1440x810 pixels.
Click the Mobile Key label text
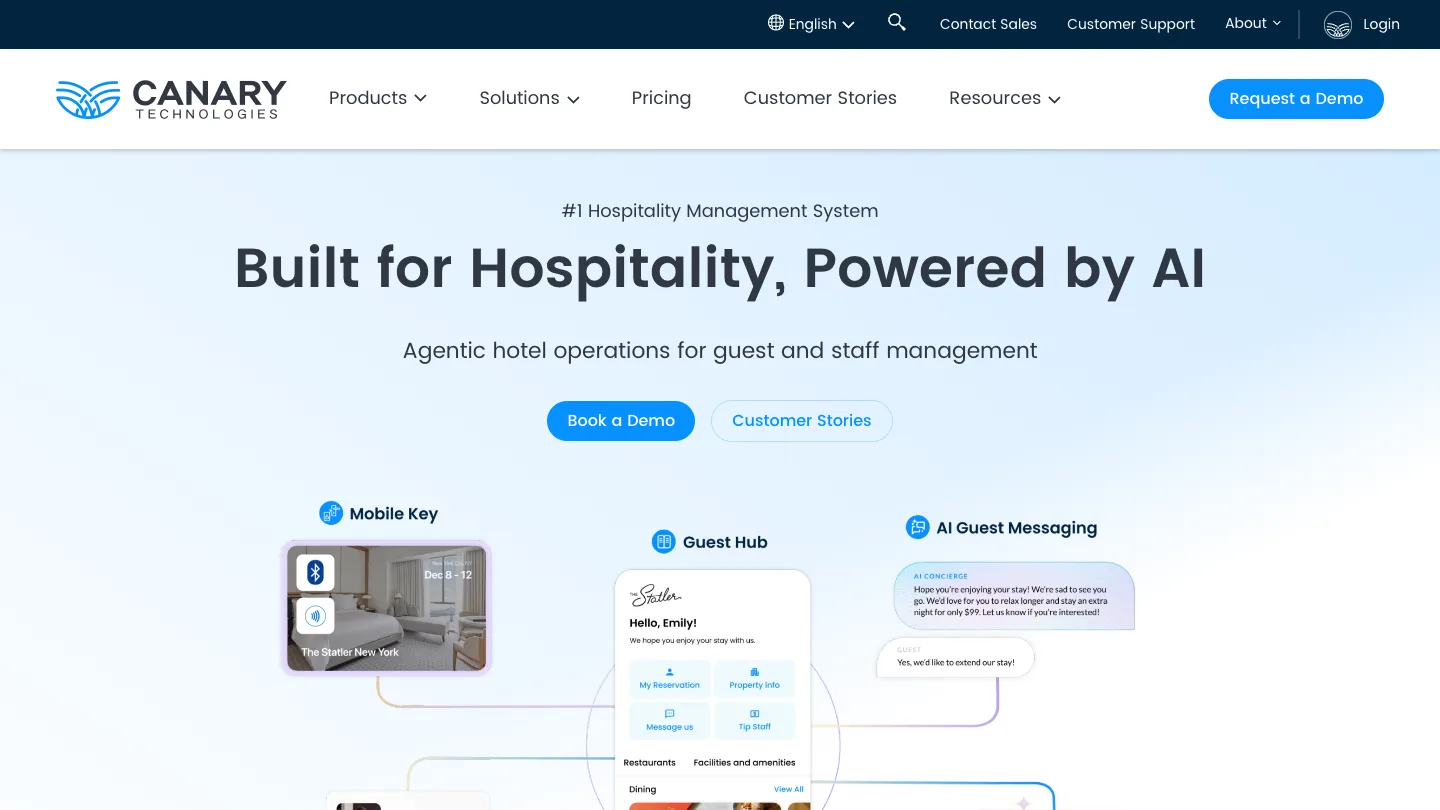coord(394,514)
